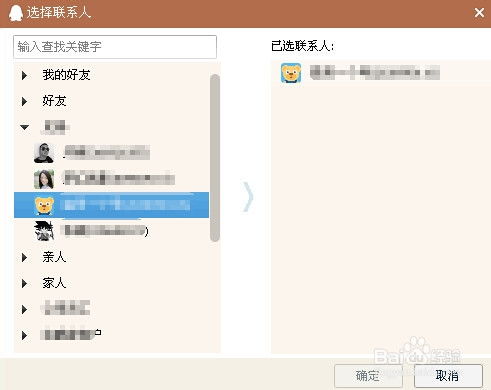491x390 pixels.
Task: Click the bear avatar in highlighted contact row
Action: point(44,205)
